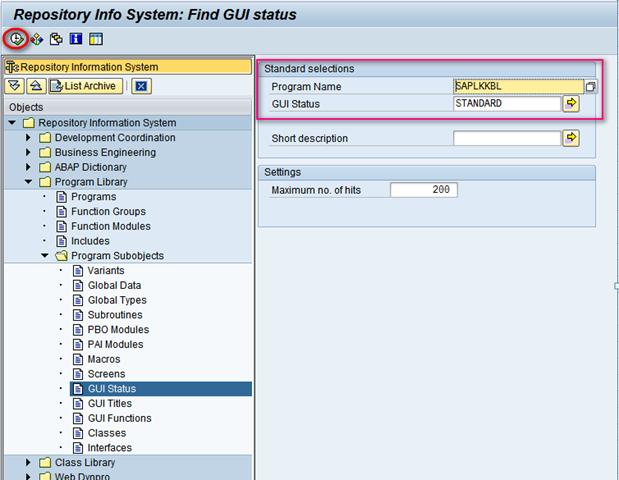Open multiple selection for Short description
The image size is (619, 480).
coord(571,138)
